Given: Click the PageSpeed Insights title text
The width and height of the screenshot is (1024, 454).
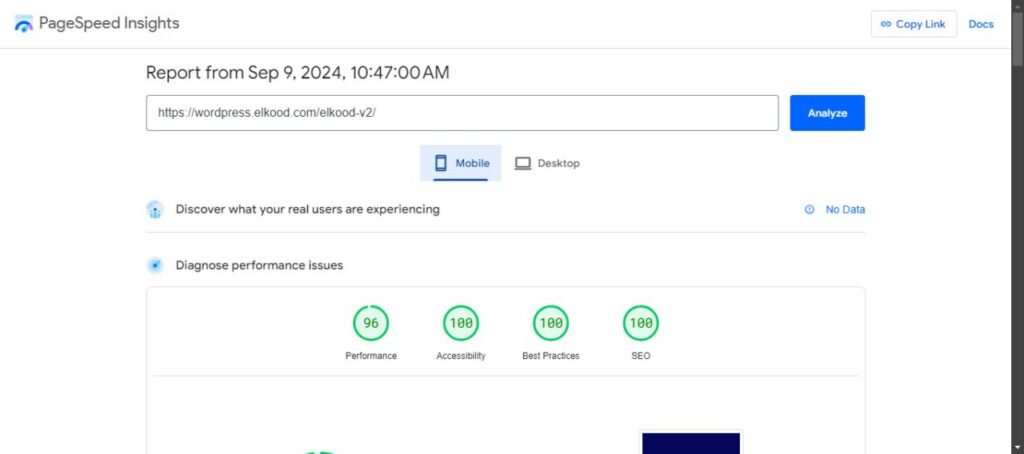Looking at the screenshot, I should (110, 23).
